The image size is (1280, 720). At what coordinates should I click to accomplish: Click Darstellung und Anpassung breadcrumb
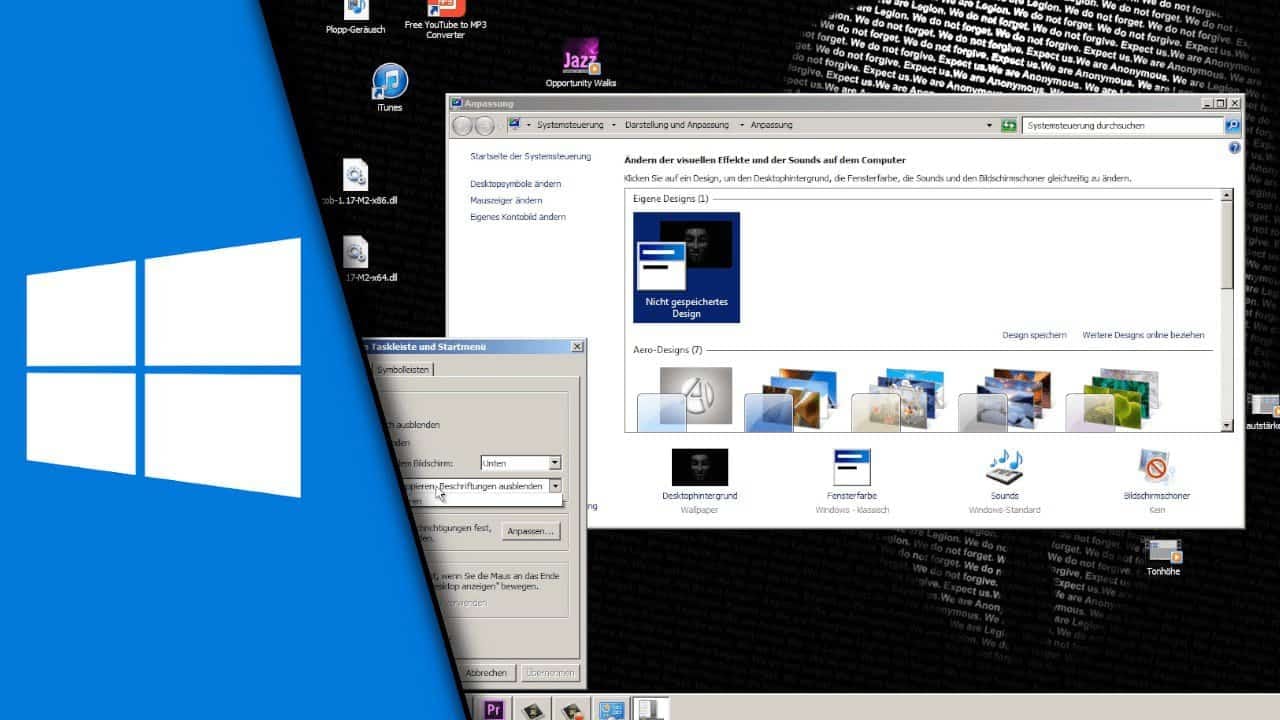tap(677, 126)
